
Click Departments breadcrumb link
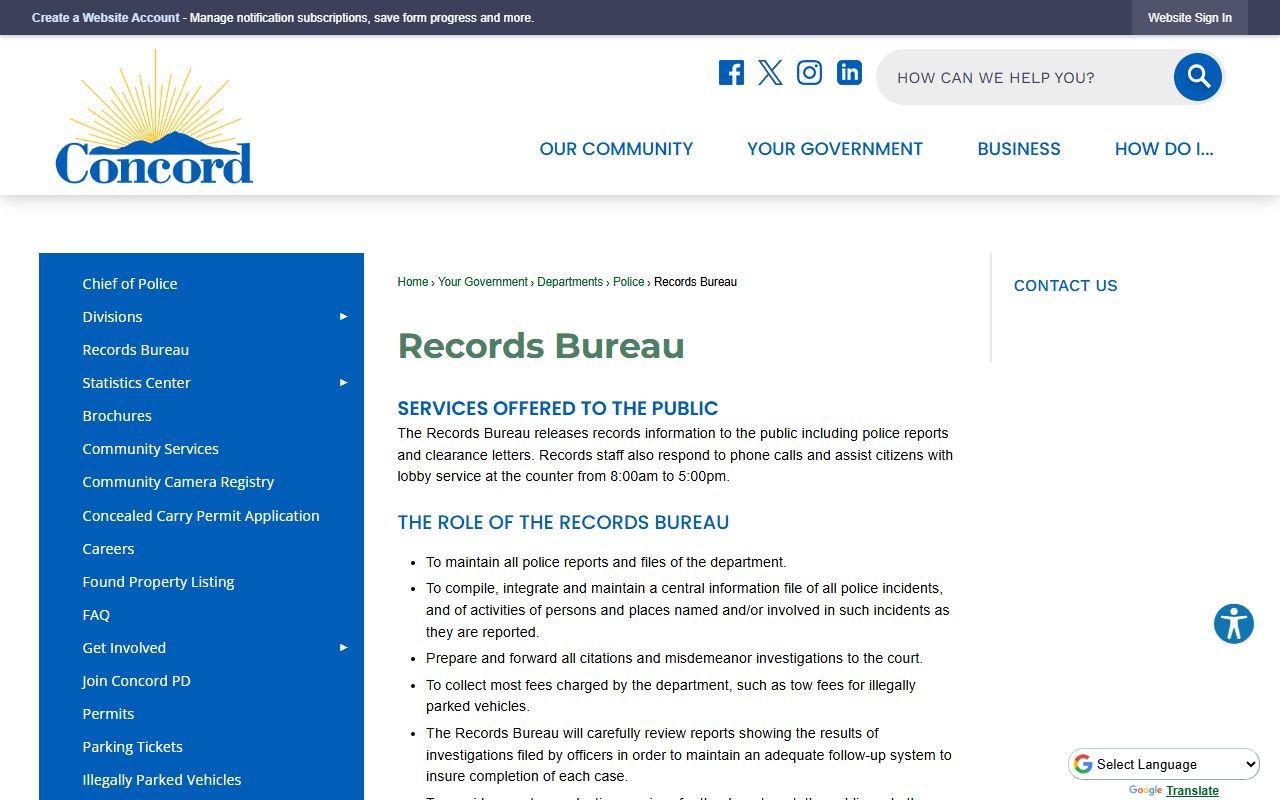pyautogui.click(x=570, y=282)
